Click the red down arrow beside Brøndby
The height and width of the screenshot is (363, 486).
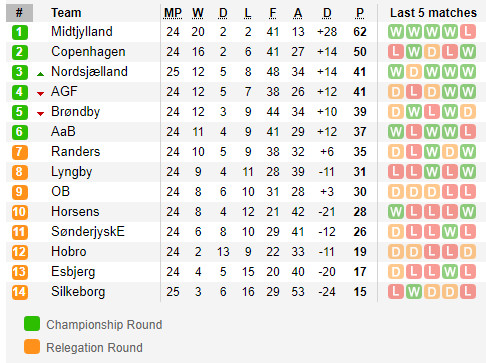40,114
